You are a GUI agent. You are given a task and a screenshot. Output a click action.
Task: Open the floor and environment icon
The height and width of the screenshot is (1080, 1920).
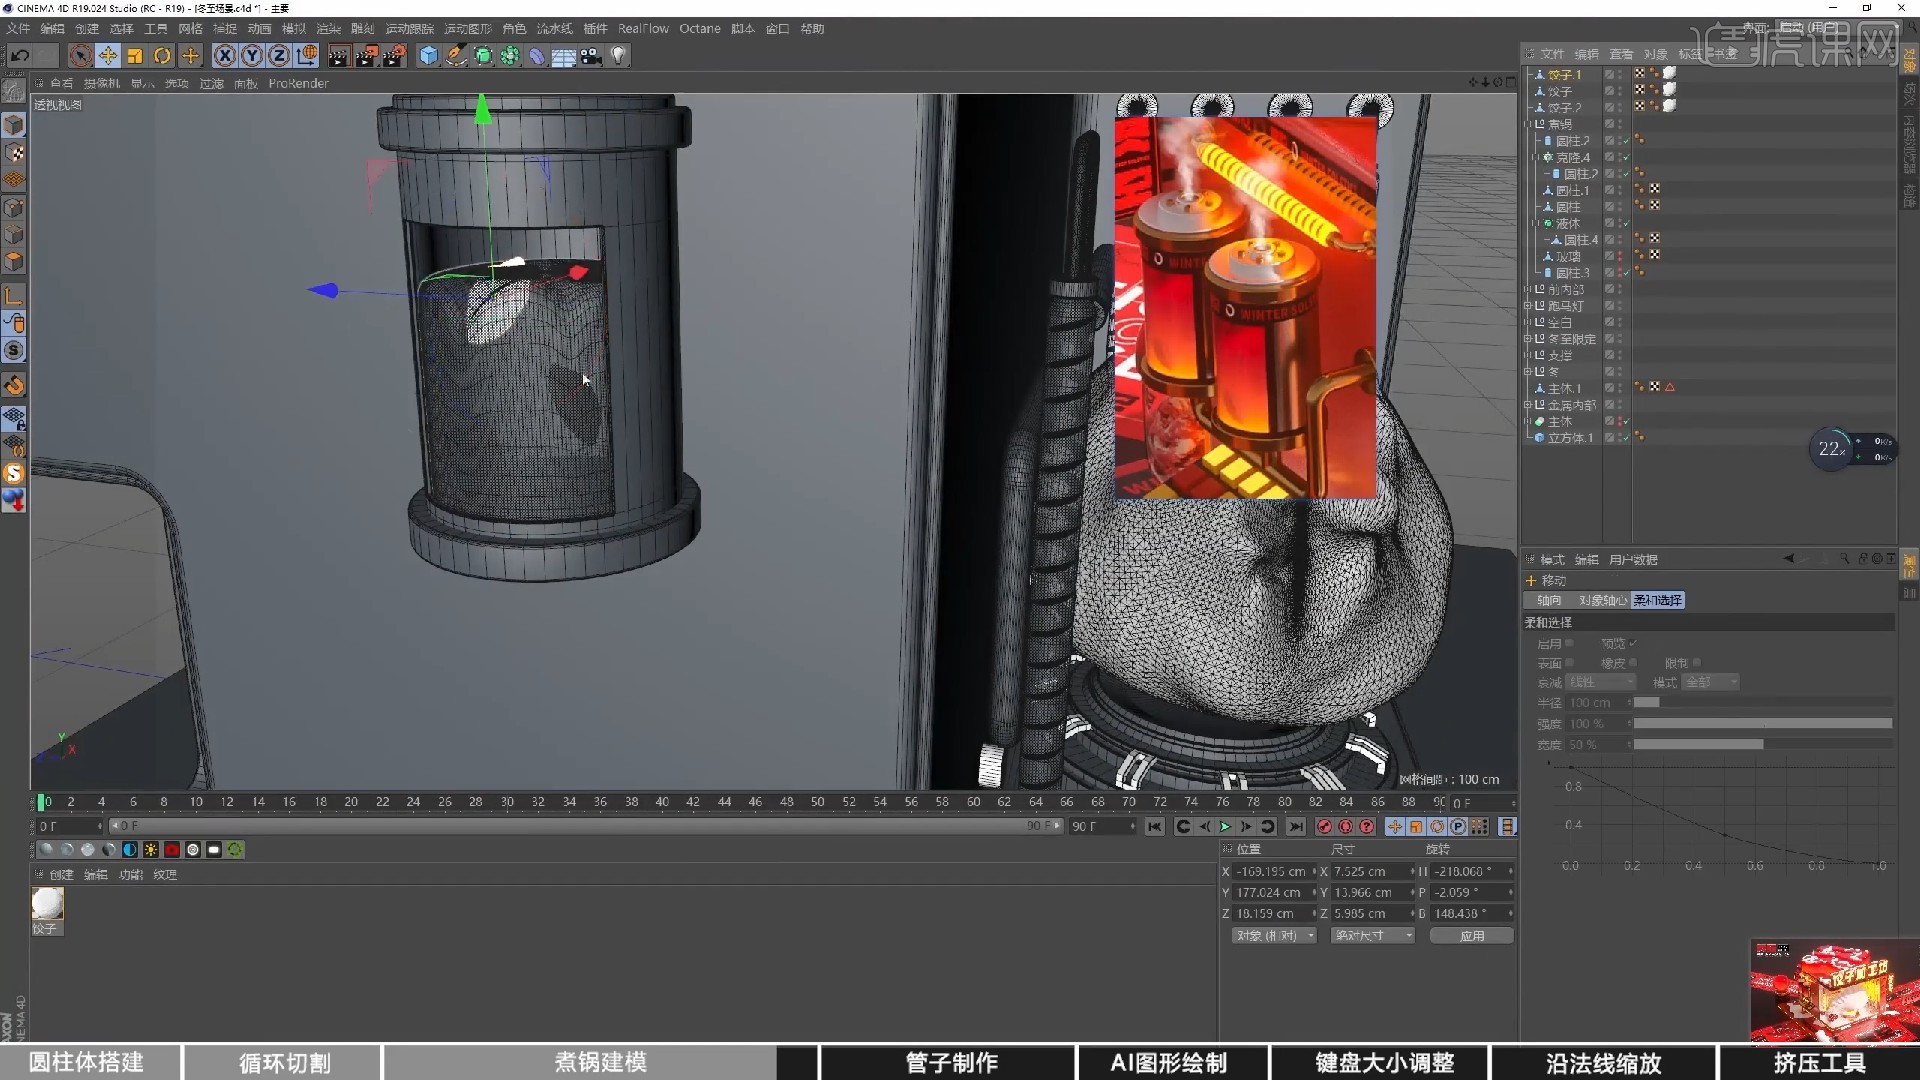click(564, 56)
